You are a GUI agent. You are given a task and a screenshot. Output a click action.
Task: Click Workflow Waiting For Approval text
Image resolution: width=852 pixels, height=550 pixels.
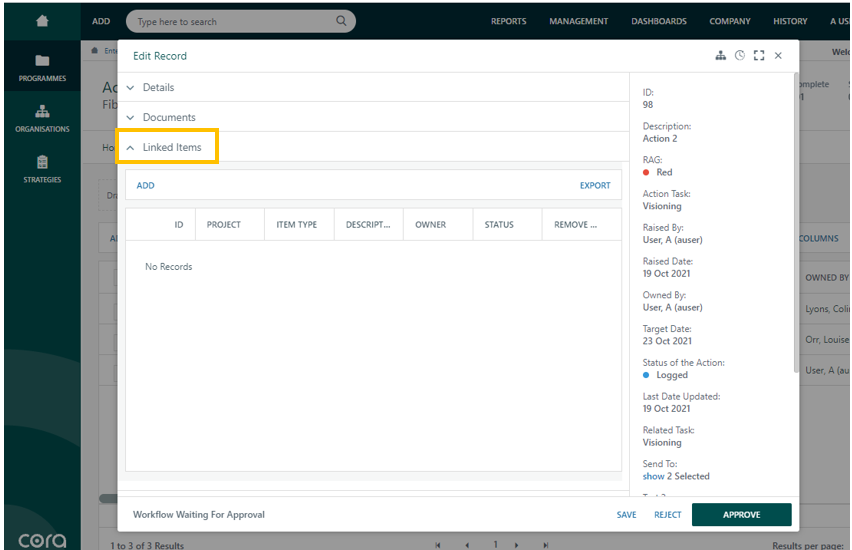point(199,515)
